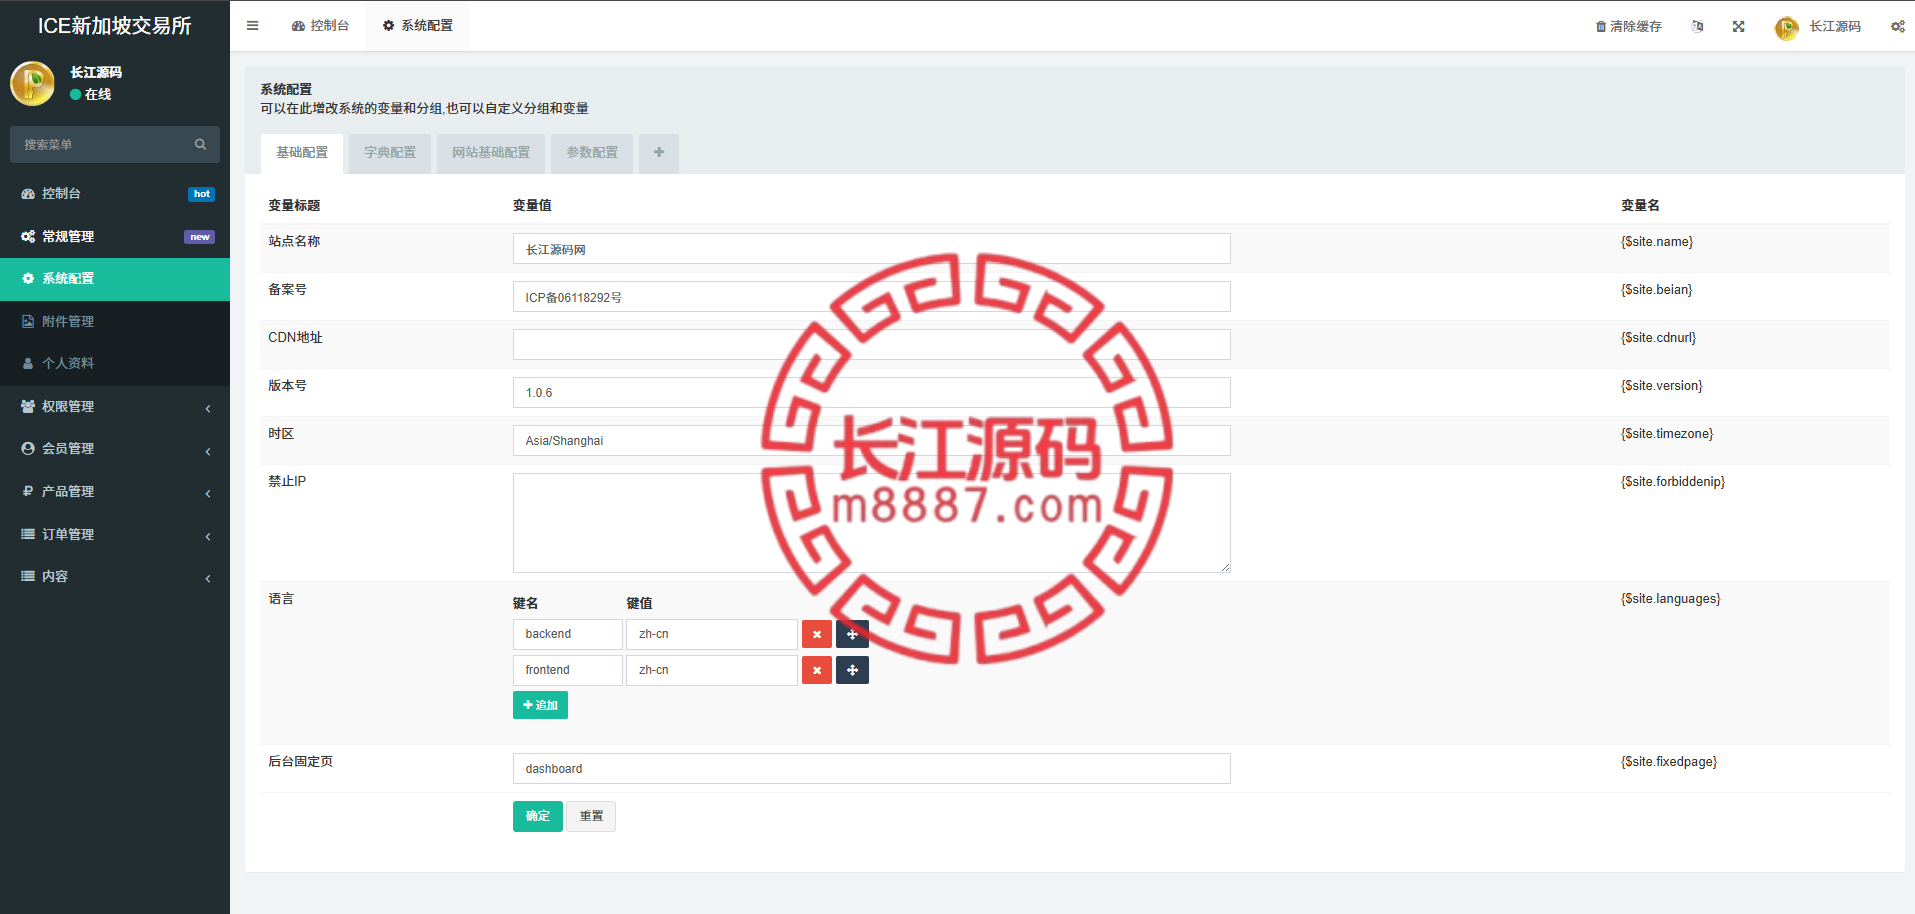Click the 权限管理 group icon in sidebar
This screenshot has width=1915, height=914.
(28, 407)
